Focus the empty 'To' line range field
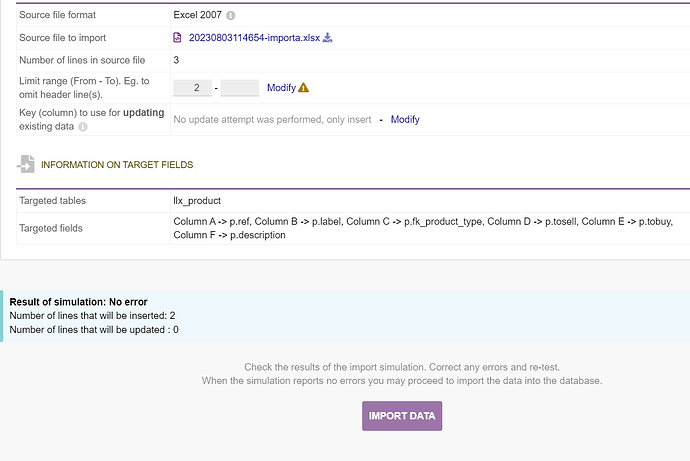Image resolution: width=690 pixels, height=461 pixels. [240, 88]
